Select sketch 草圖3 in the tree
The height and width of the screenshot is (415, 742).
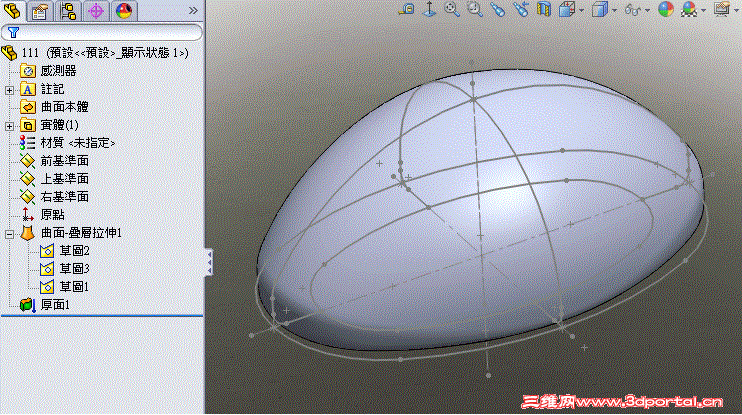click(65, 269)
